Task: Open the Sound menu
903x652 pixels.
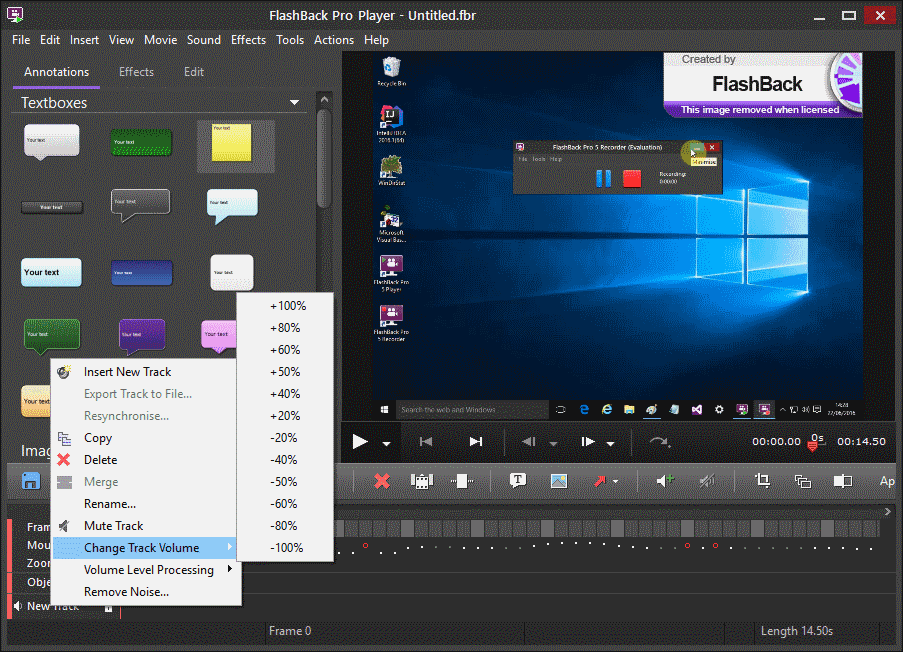Action: [203, 40]
